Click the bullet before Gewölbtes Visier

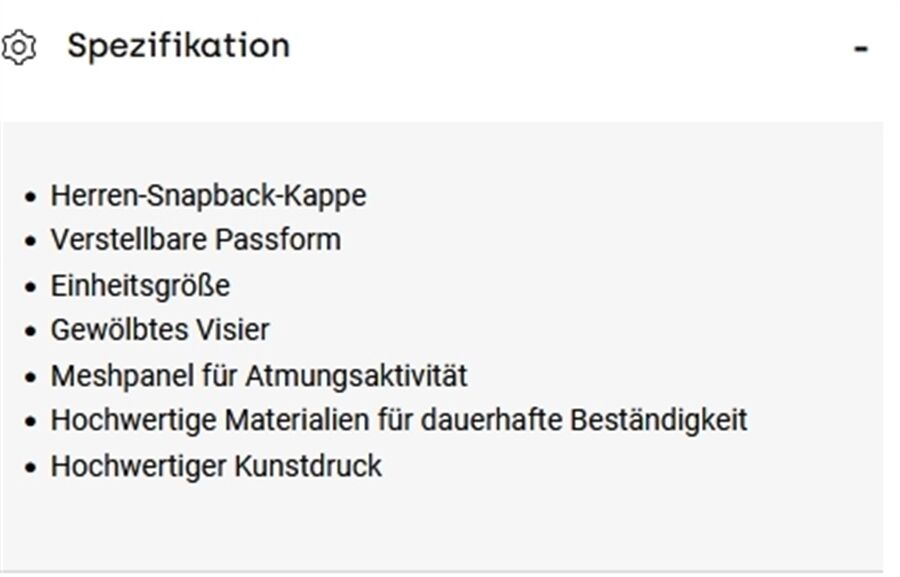[x=30, y=331]
